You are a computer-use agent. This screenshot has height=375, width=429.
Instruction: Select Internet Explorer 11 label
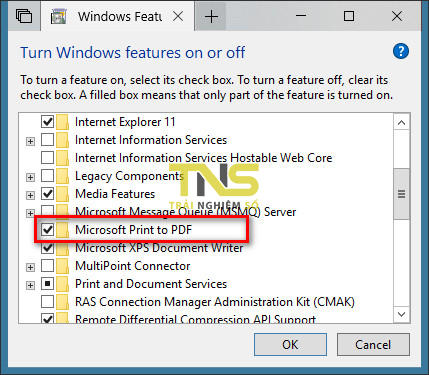tap(125, 122)
